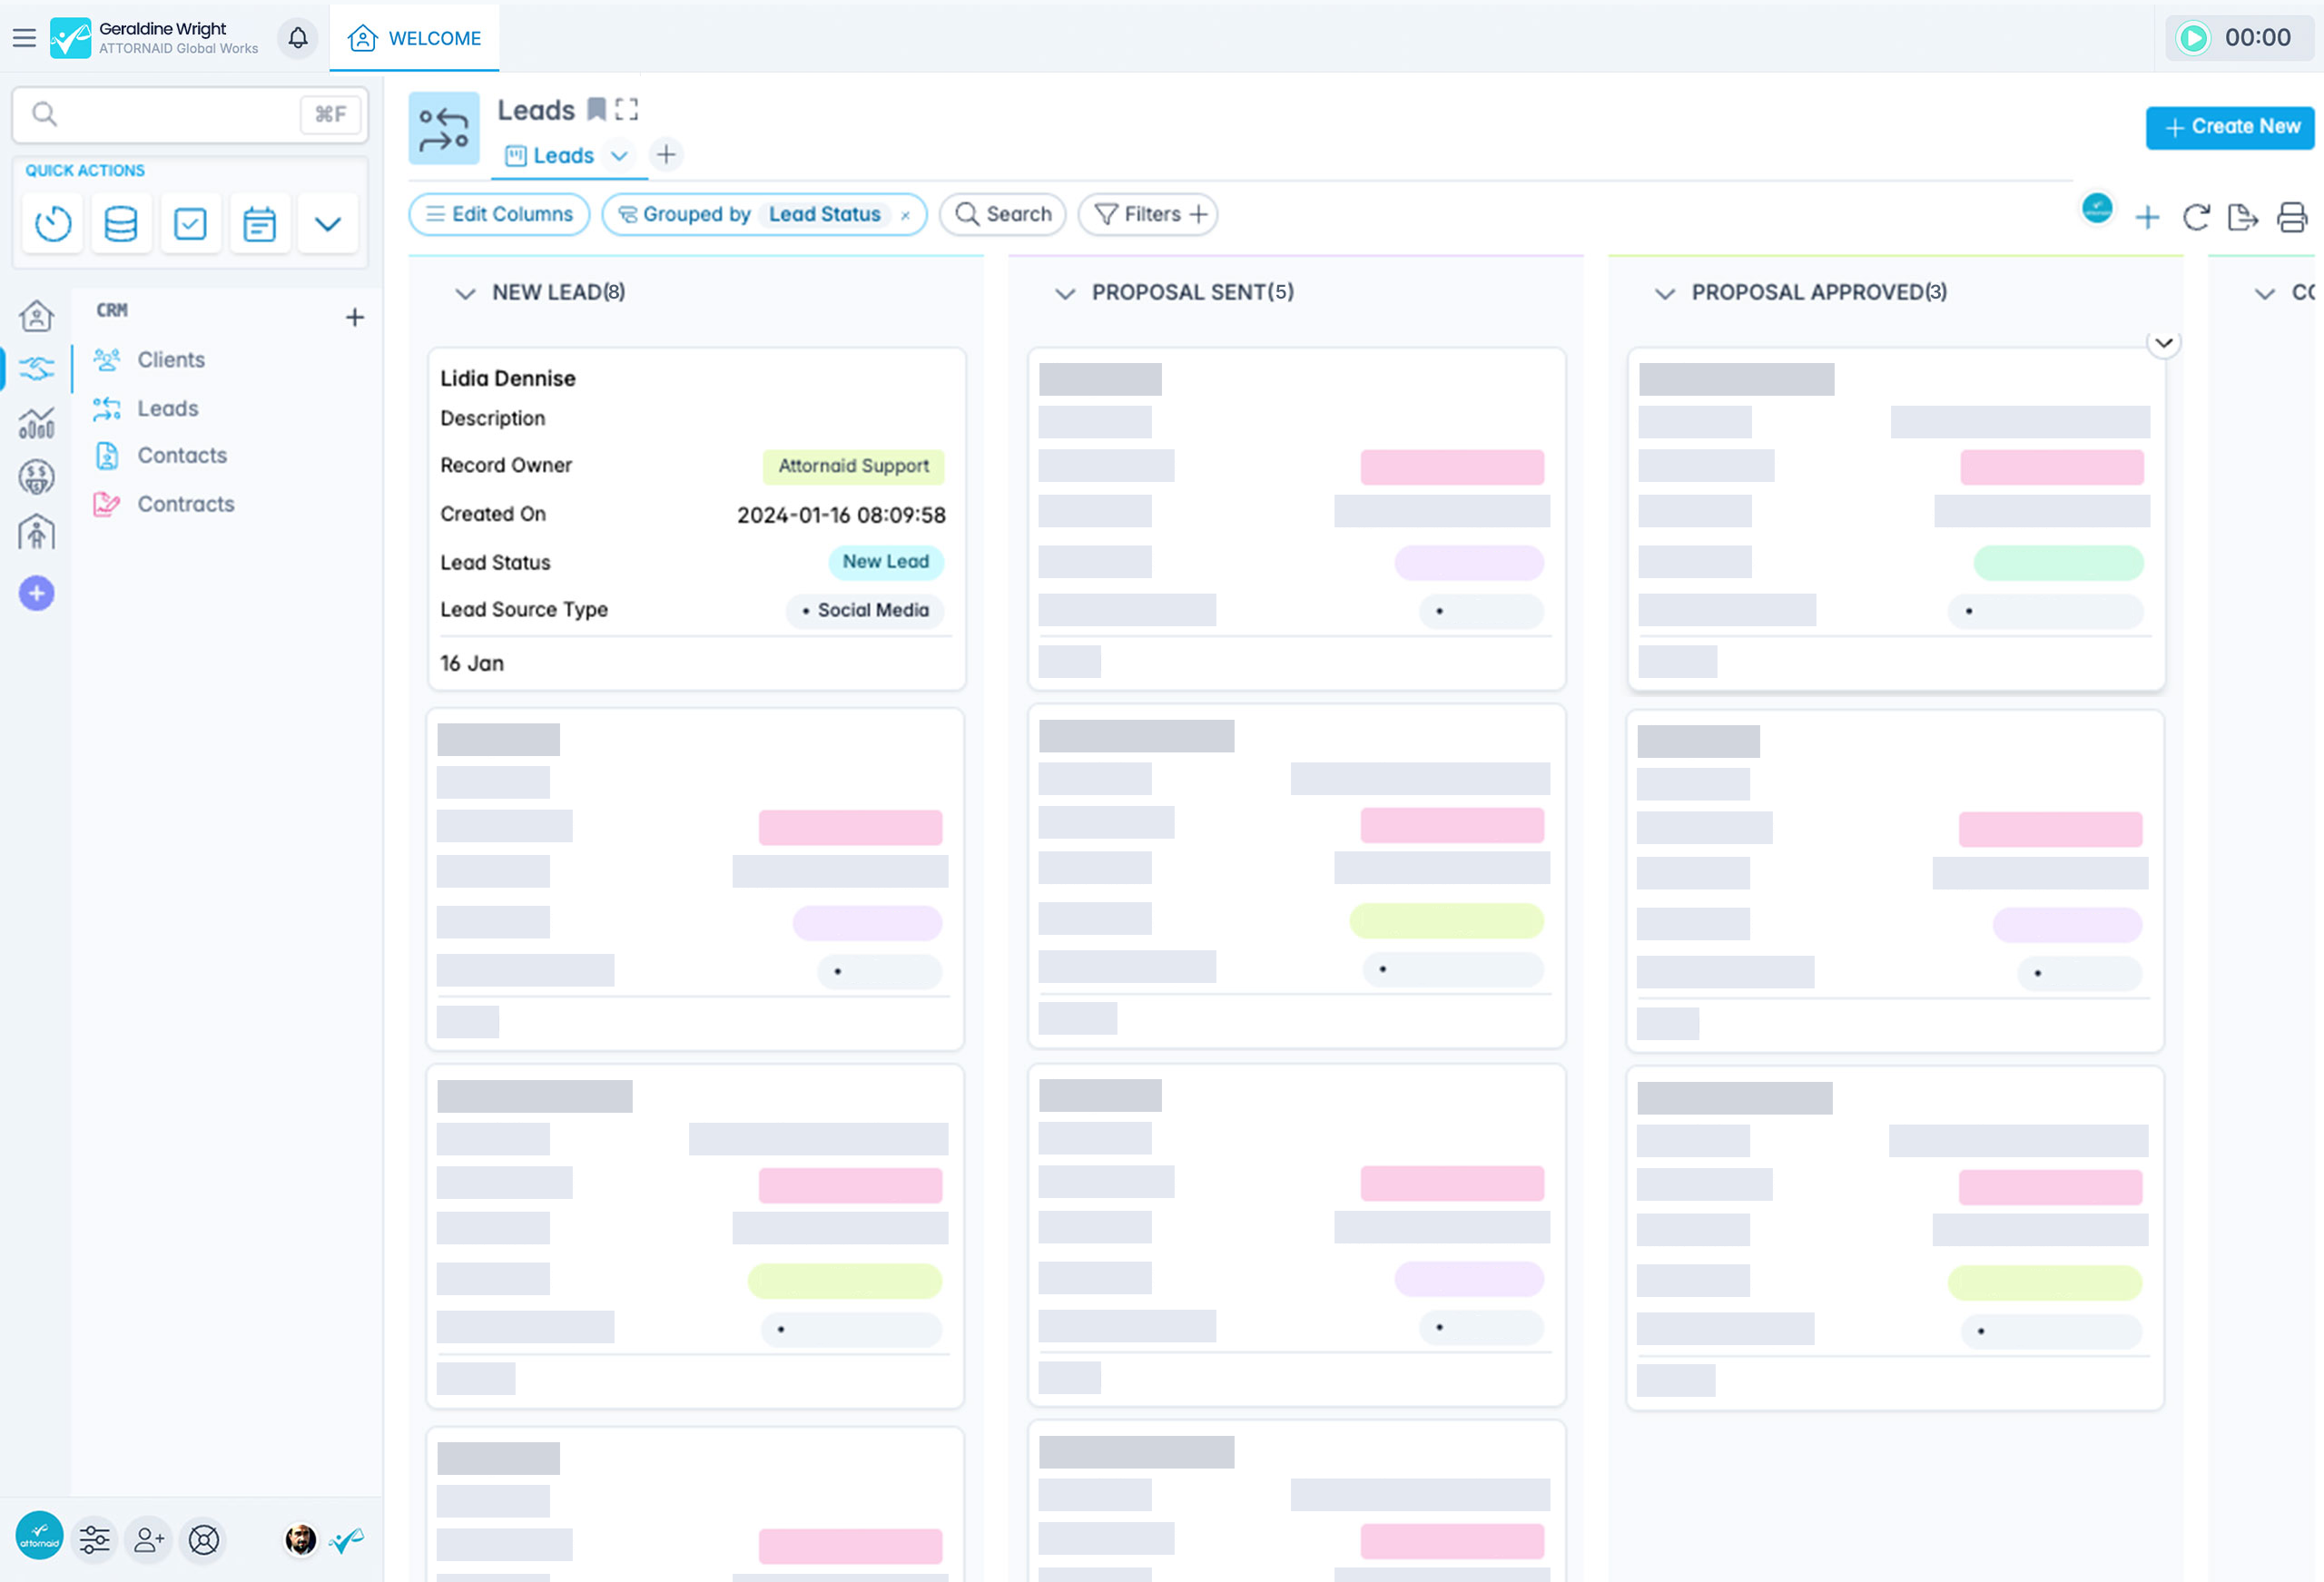
Task: Open the analytics chart module icon
Action: (x=36, y=424)
